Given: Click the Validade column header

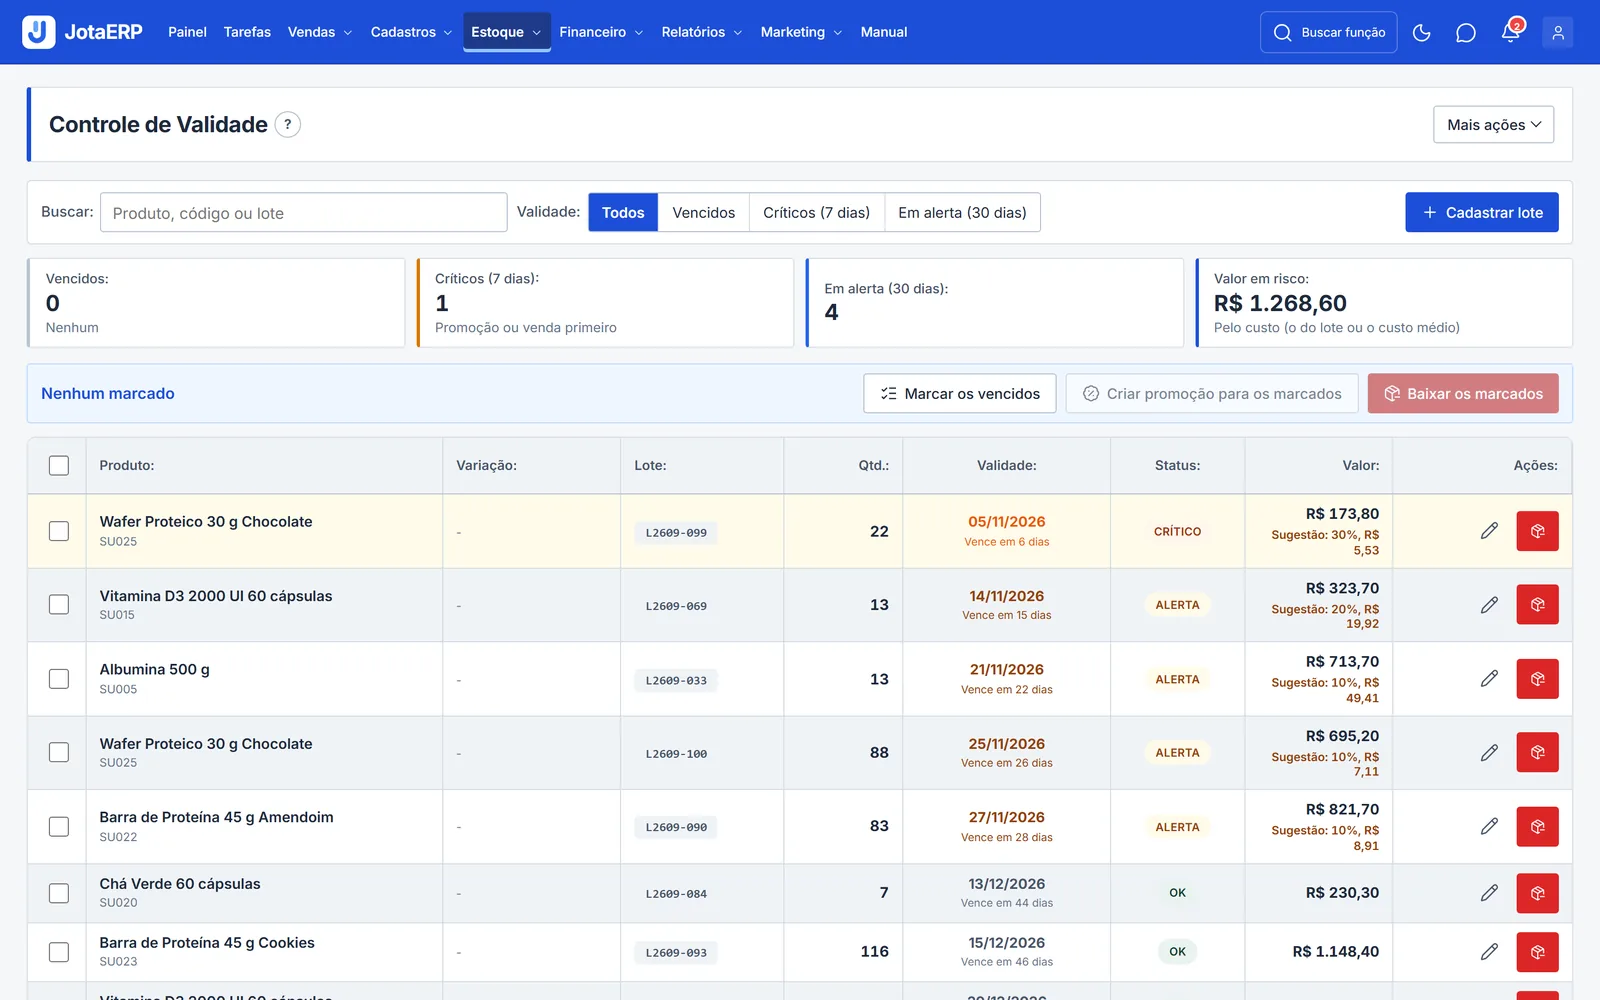Looking at the screenshot, I should (1007, 465).
